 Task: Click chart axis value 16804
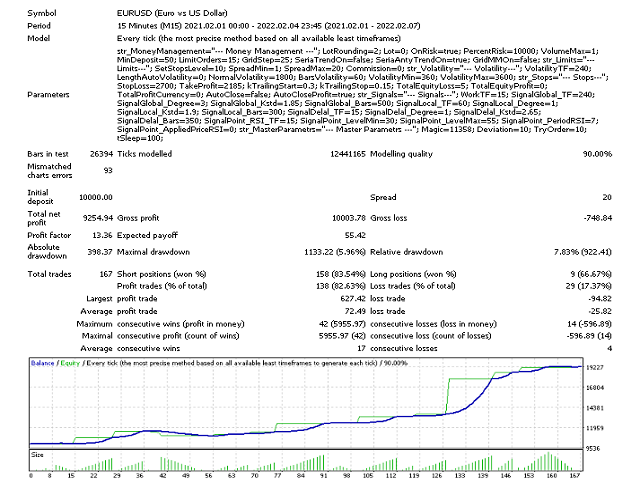595,387
